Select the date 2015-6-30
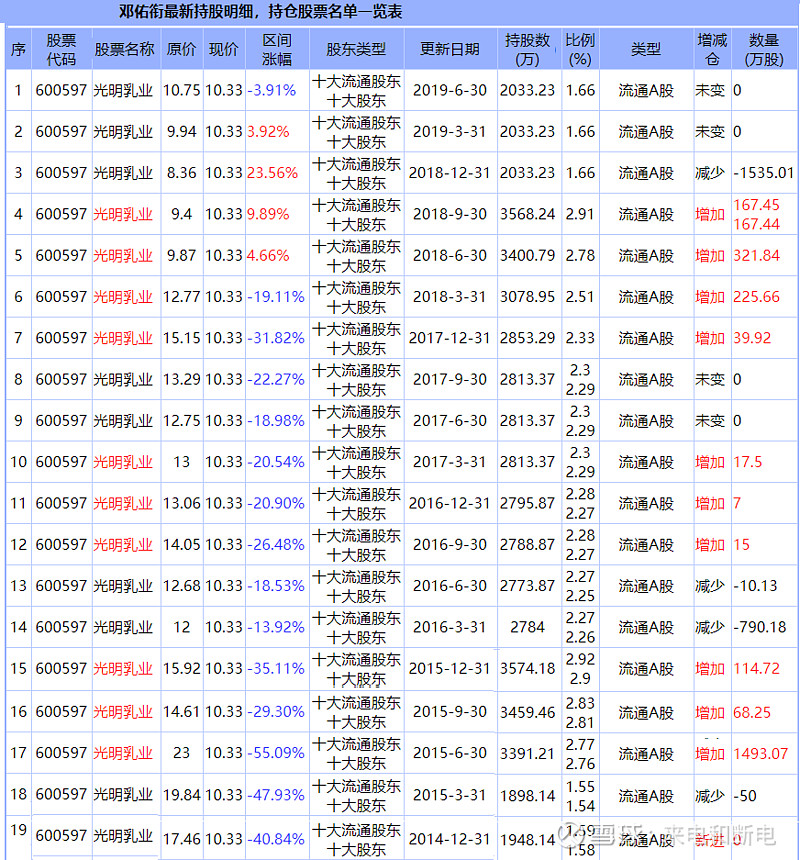This screenshot has width=800, height=860. click(x=450, y=753)
